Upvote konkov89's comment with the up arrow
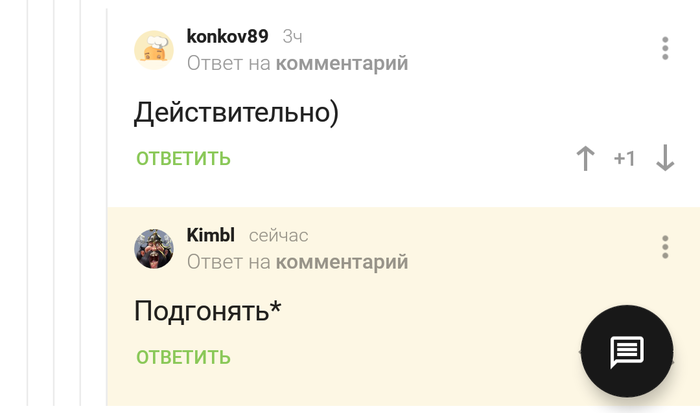The image size is (700, 413). pyautogui.click(x=586, y=158)
